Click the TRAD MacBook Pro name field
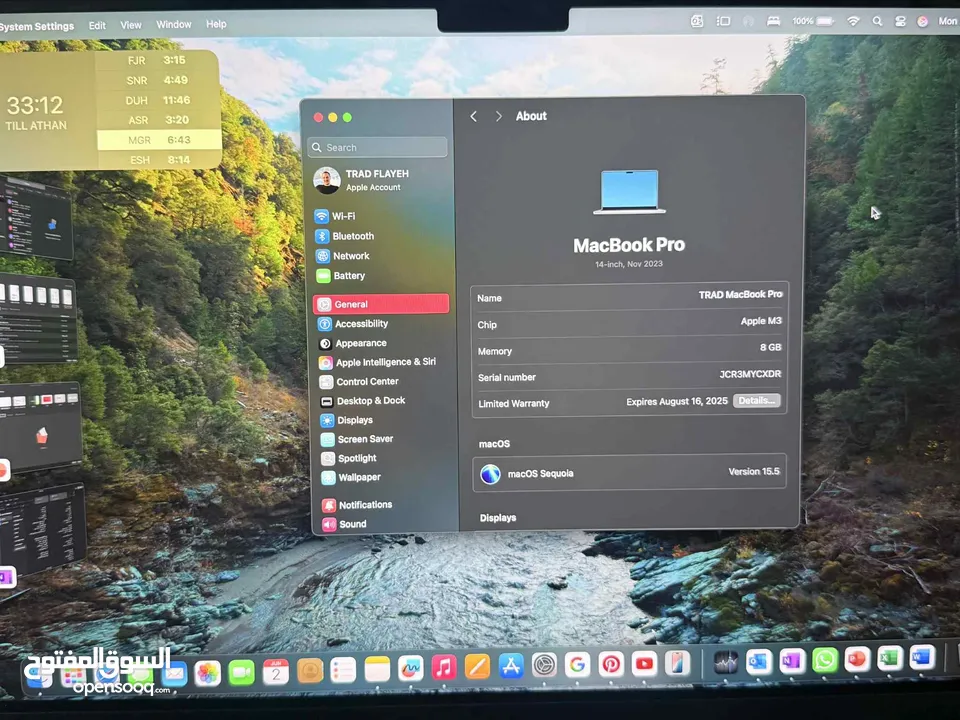 point(740,294)
